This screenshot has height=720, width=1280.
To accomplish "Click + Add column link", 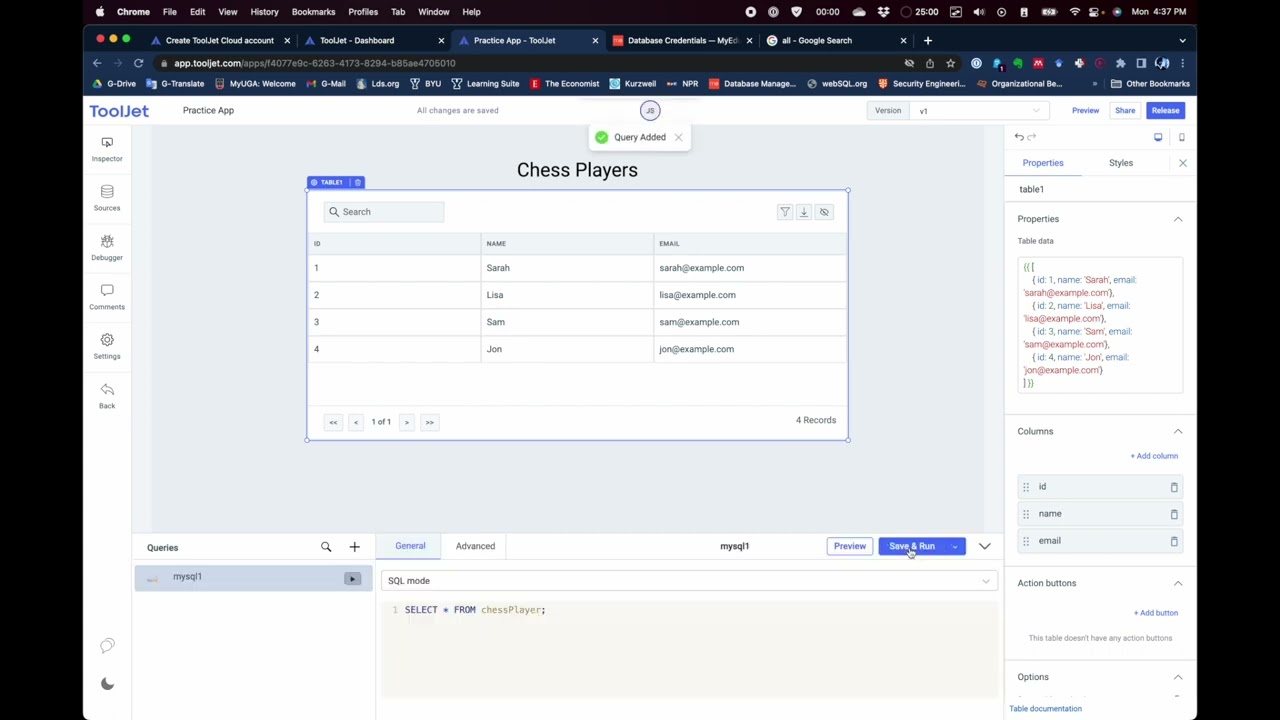I will (1155, 456).
